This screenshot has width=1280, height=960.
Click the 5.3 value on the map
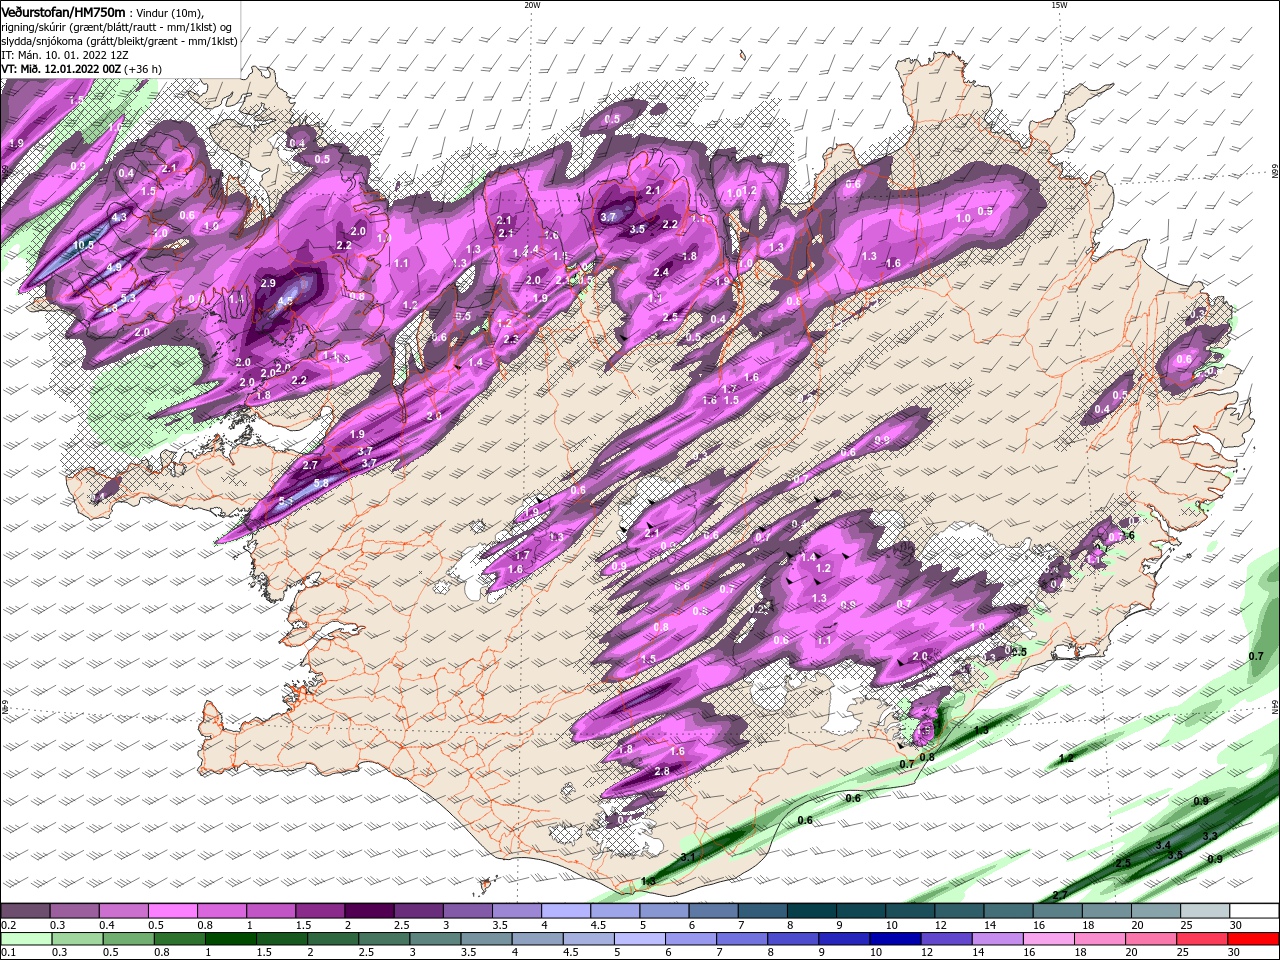point(128,298)
